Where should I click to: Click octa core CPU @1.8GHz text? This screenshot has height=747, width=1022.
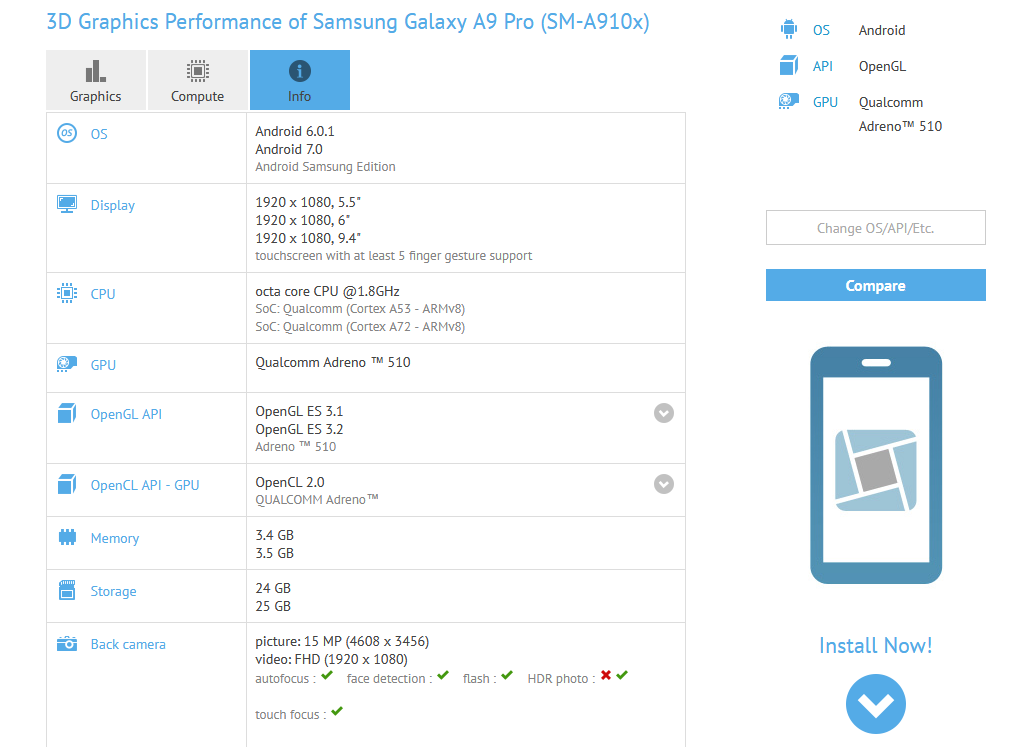point(327,291)
